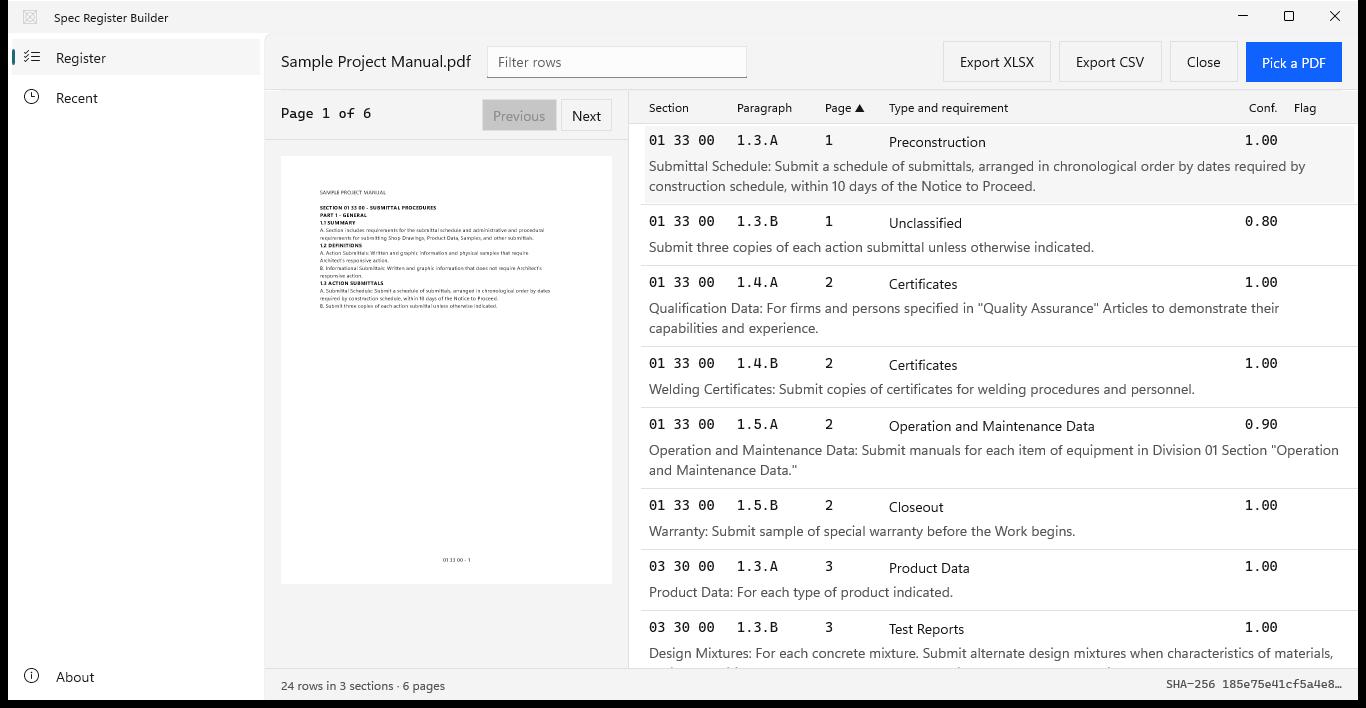Click the PDF page preview thumbnail
This screenshot has width=1366, height=708.
pos(446,370)
